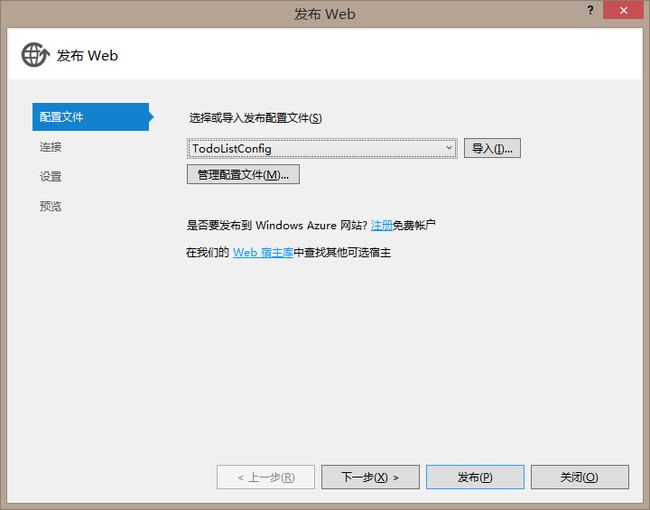Image resolution: width=650 pixels, height=510 pixels.
Task: Open the Web 宿主库 link
Action: pos(263,253)
